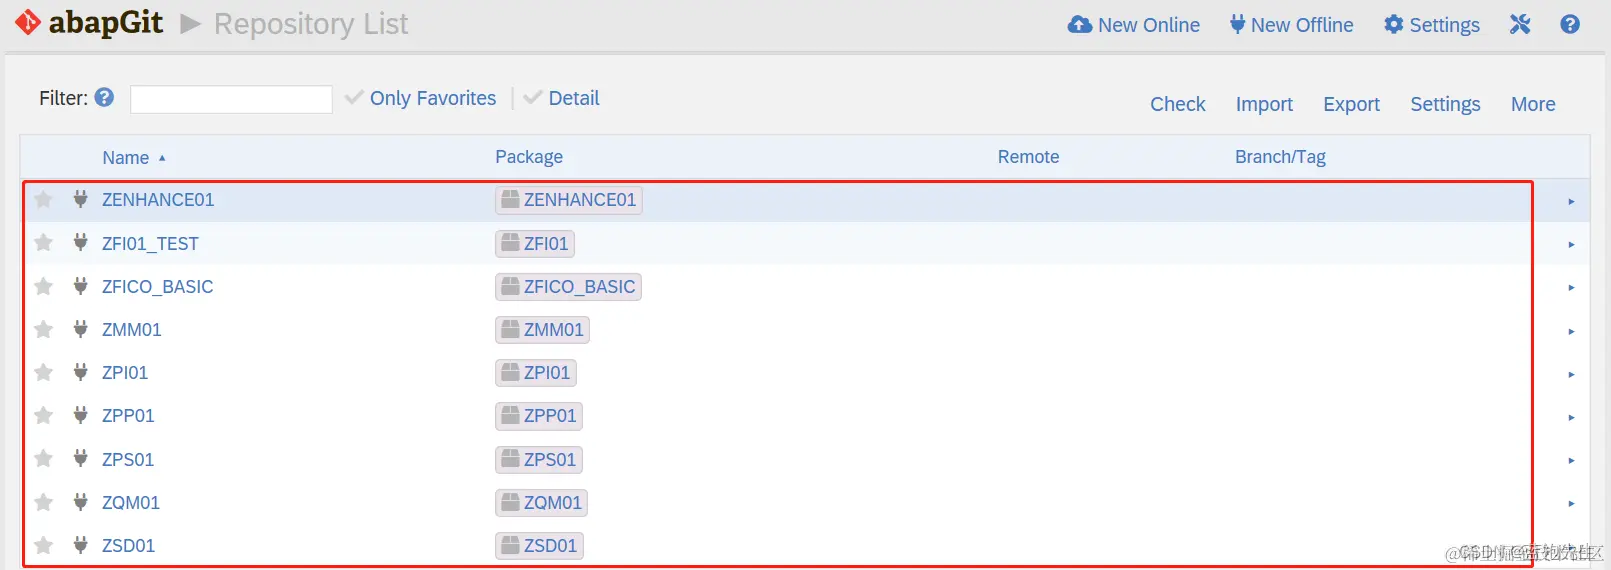This screenshot has height=570, width=1611.
Task: Expand row actions arrow for ZFICO_BASIC
Action: coord(1571,288)
